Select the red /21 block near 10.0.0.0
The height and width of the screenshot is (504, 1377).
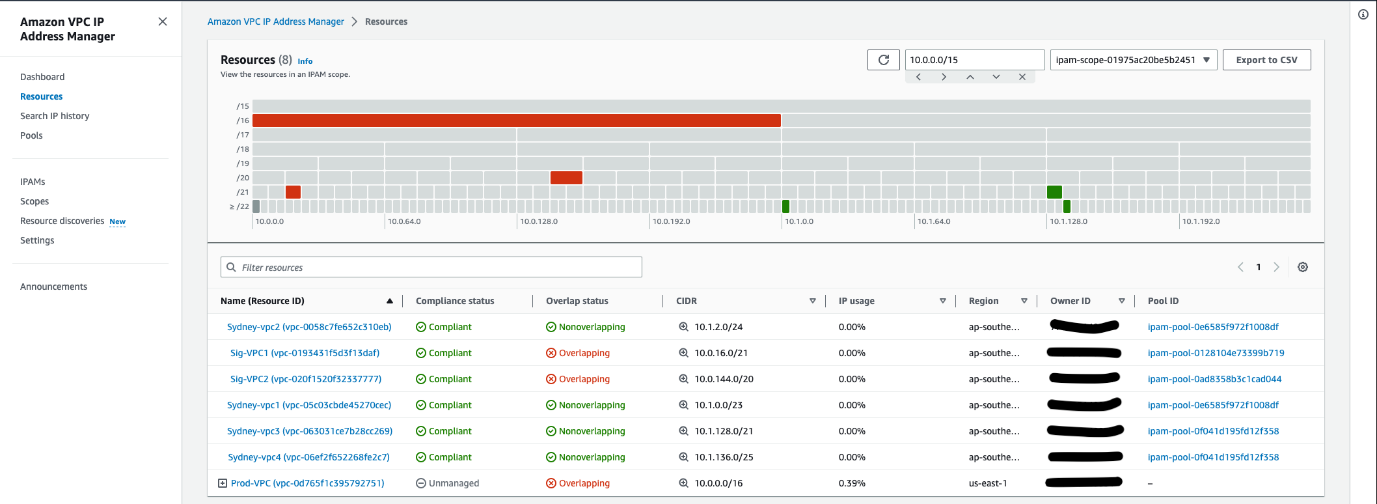click(x=293, y=192)
